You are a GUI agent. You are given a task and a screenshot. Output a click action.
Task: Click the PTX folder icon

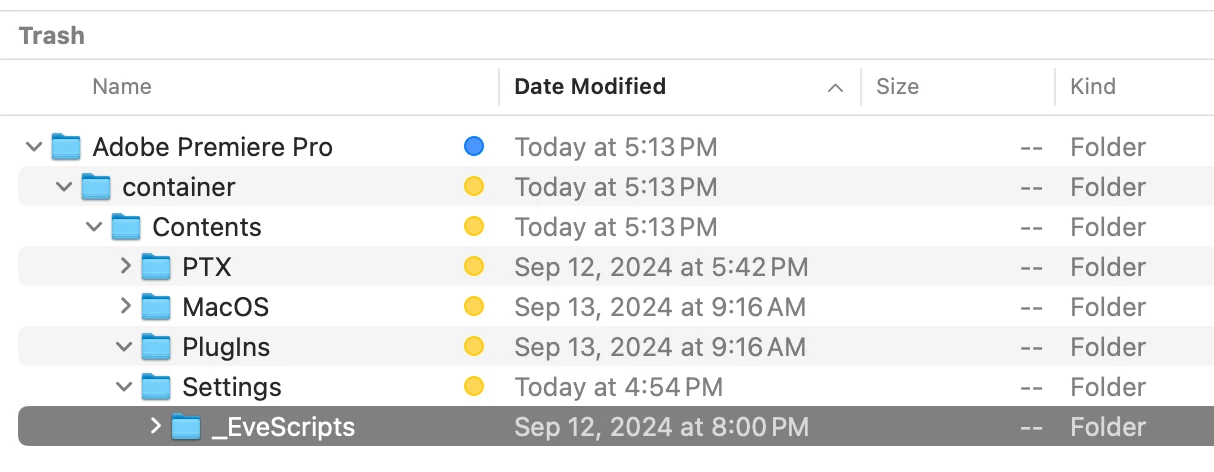[156, 267]
